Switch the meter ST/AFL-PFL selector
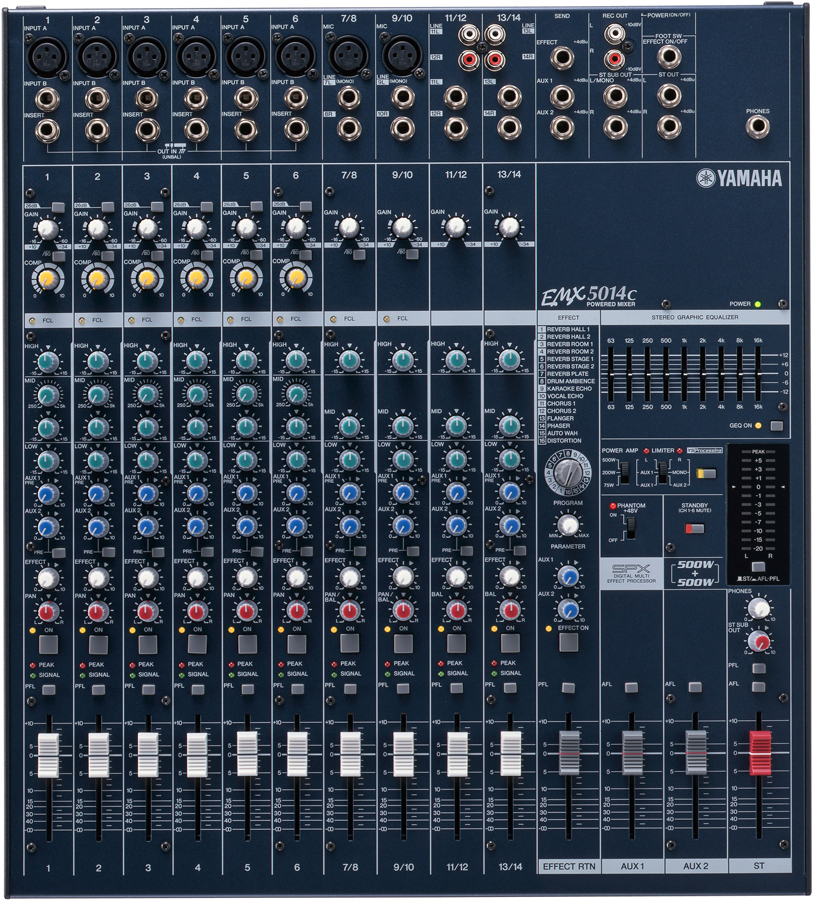 (758, 567)
